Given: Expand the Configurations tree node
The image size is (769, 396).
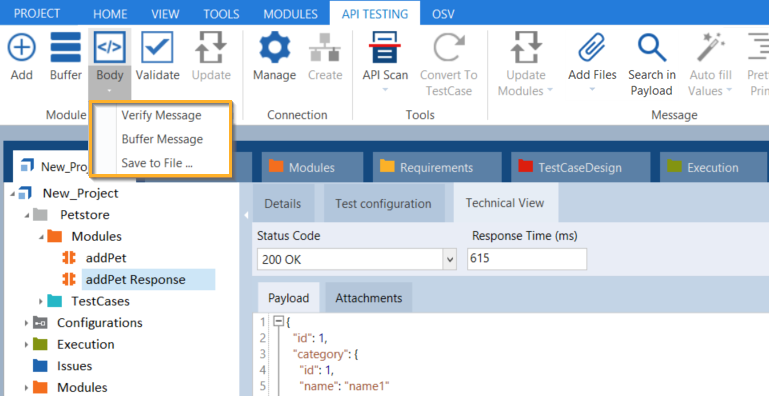Looking at the screenshot, I should 26,323.
